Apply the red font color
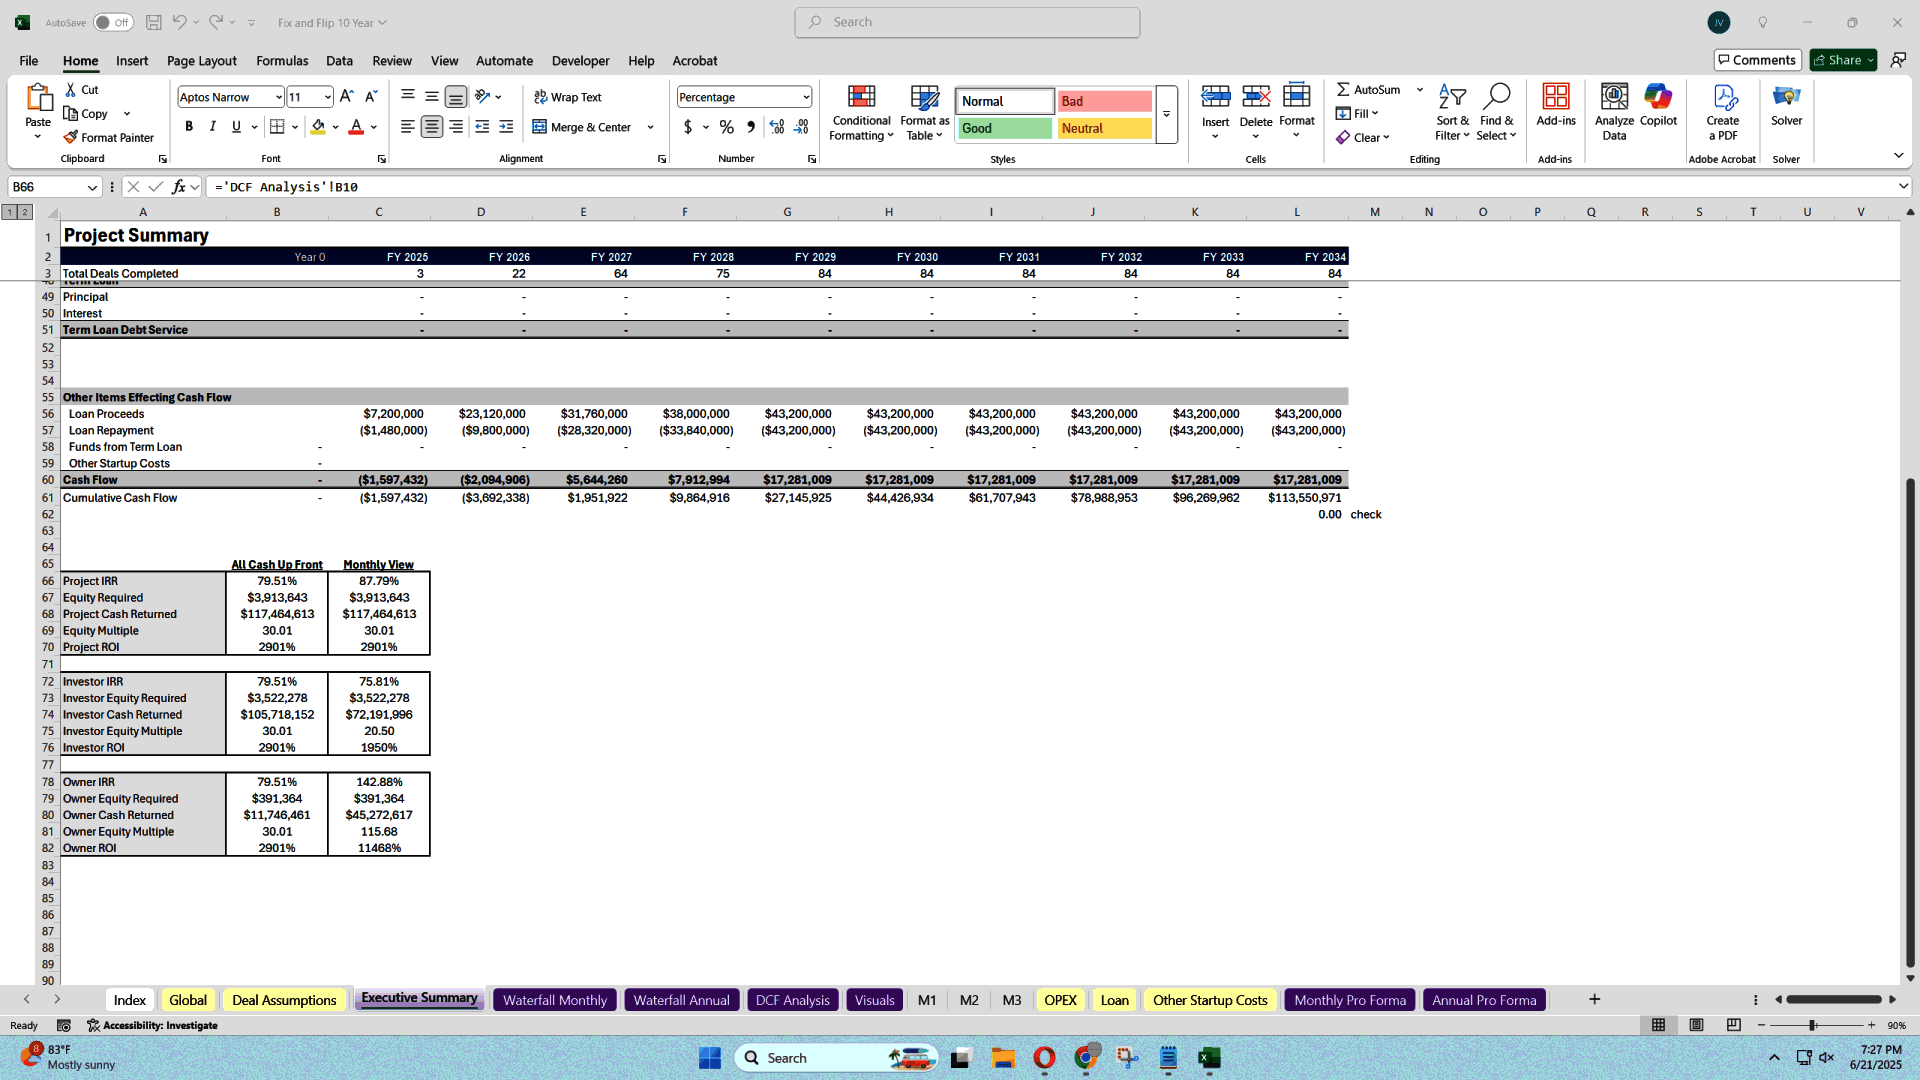1920x1080 pixels. click(x=356, y=127)
